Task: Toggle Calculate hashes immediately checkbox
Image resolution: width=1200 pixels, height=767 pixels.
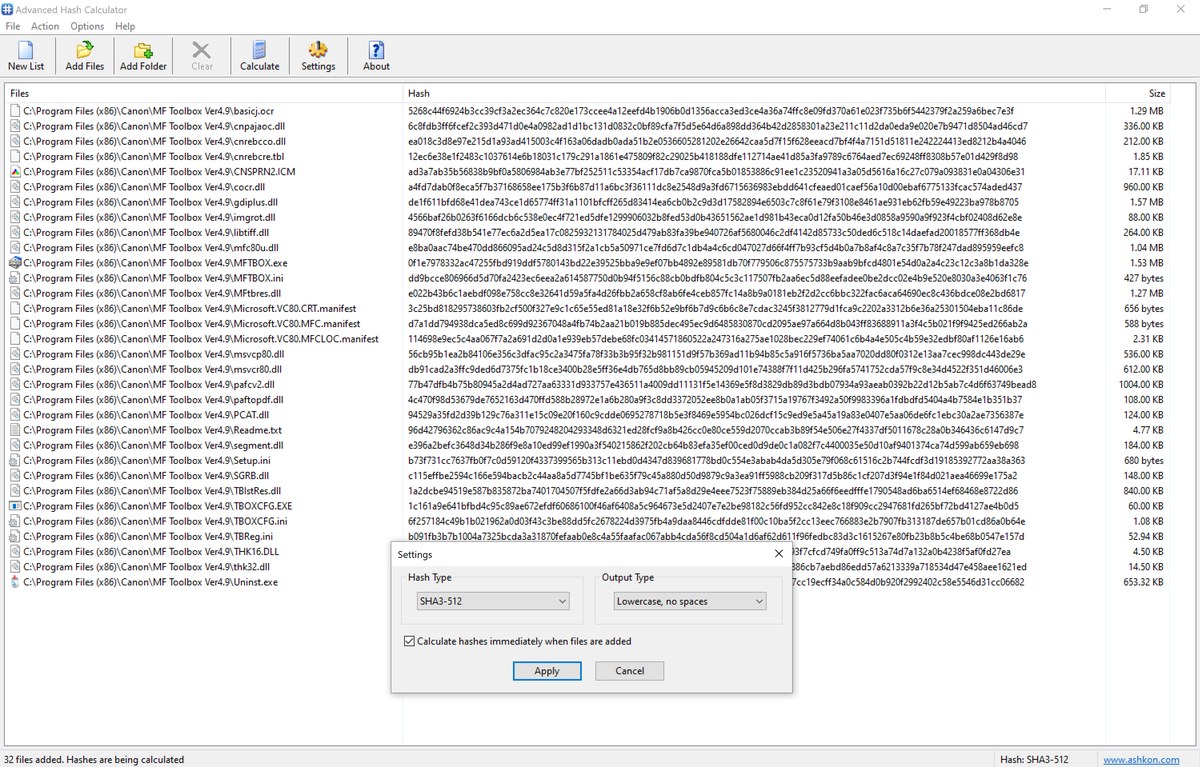Action: click(x=409, y=641)
